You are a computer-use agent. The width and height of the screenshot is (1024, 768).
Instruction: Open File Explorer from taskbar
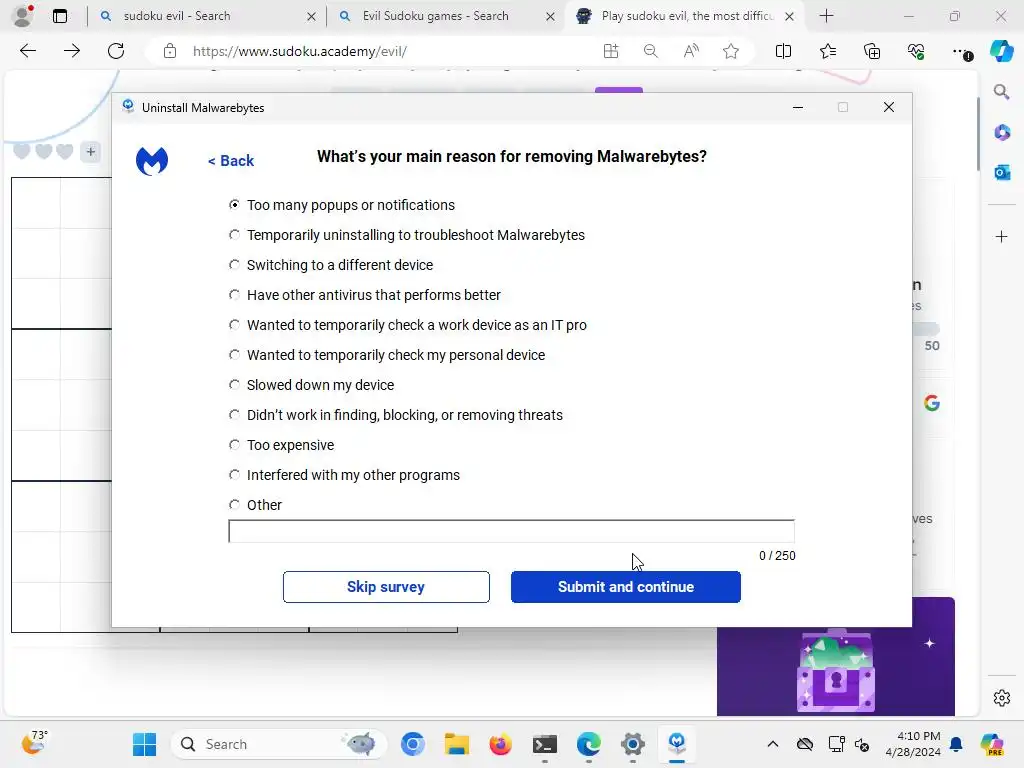[x=456, y=744]
